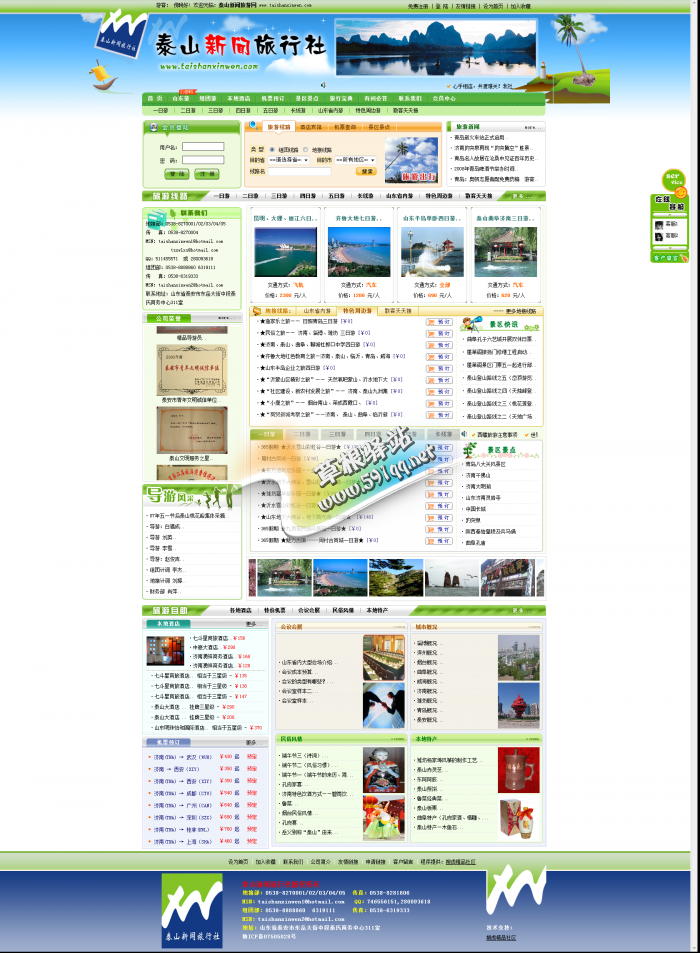Click the route icon left of 地接线路 tabs

[256, 311]
